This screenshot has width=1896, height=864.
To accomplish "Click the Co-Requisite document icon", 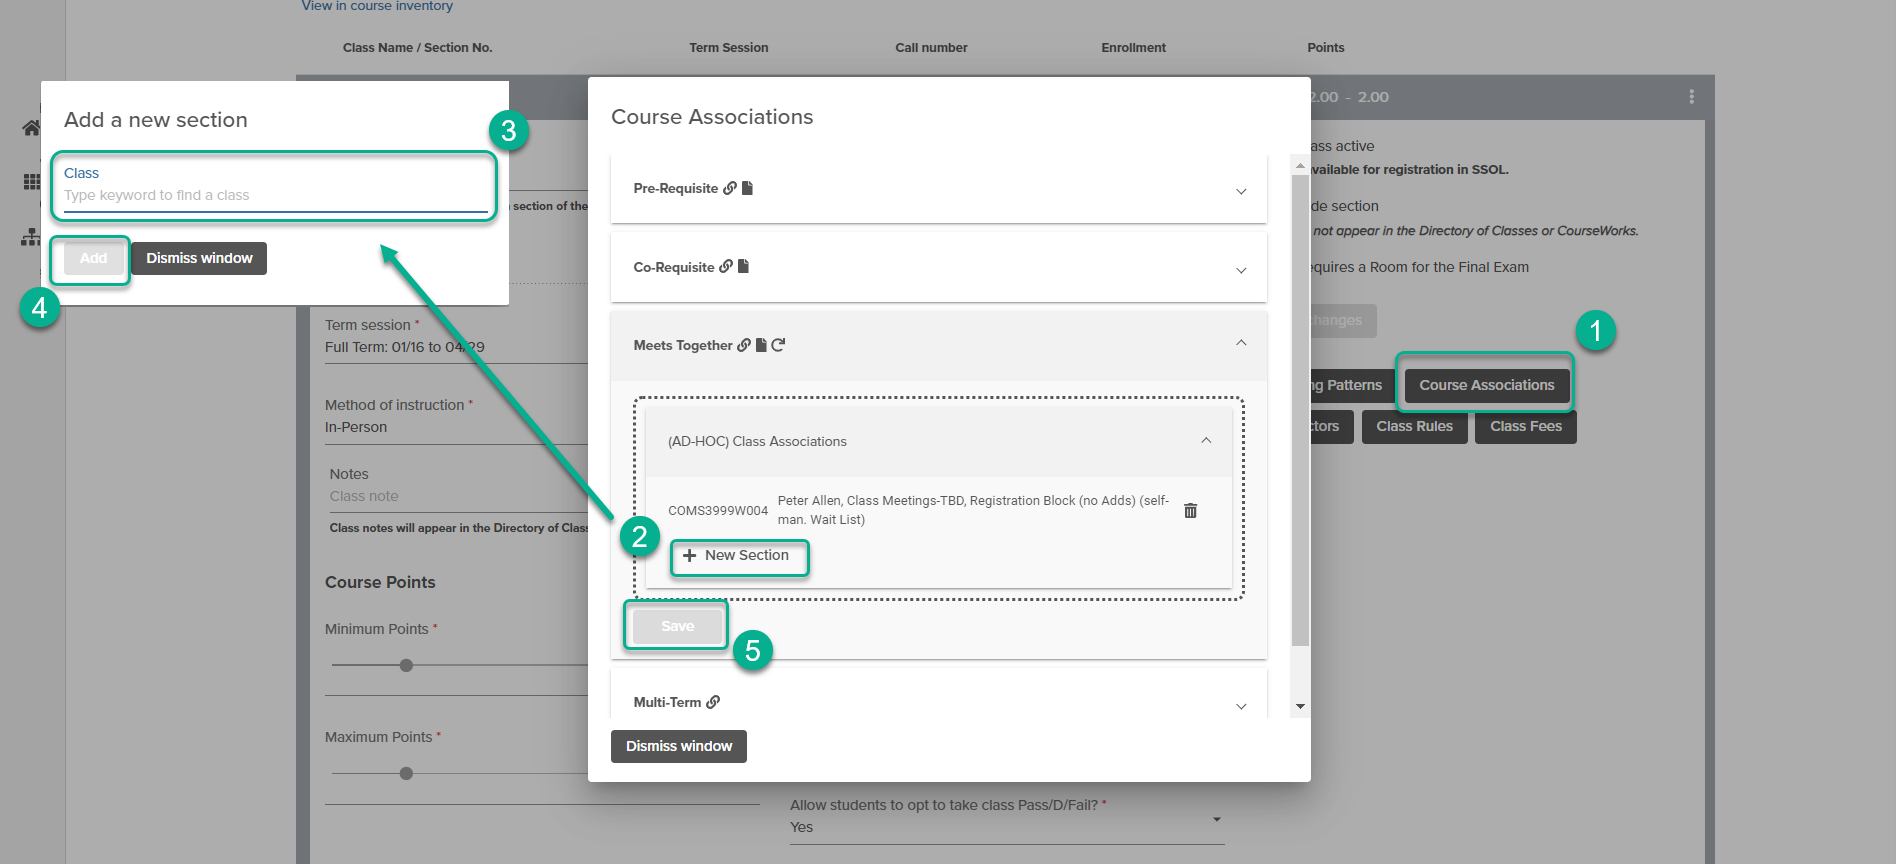I will tap(743, 267).
